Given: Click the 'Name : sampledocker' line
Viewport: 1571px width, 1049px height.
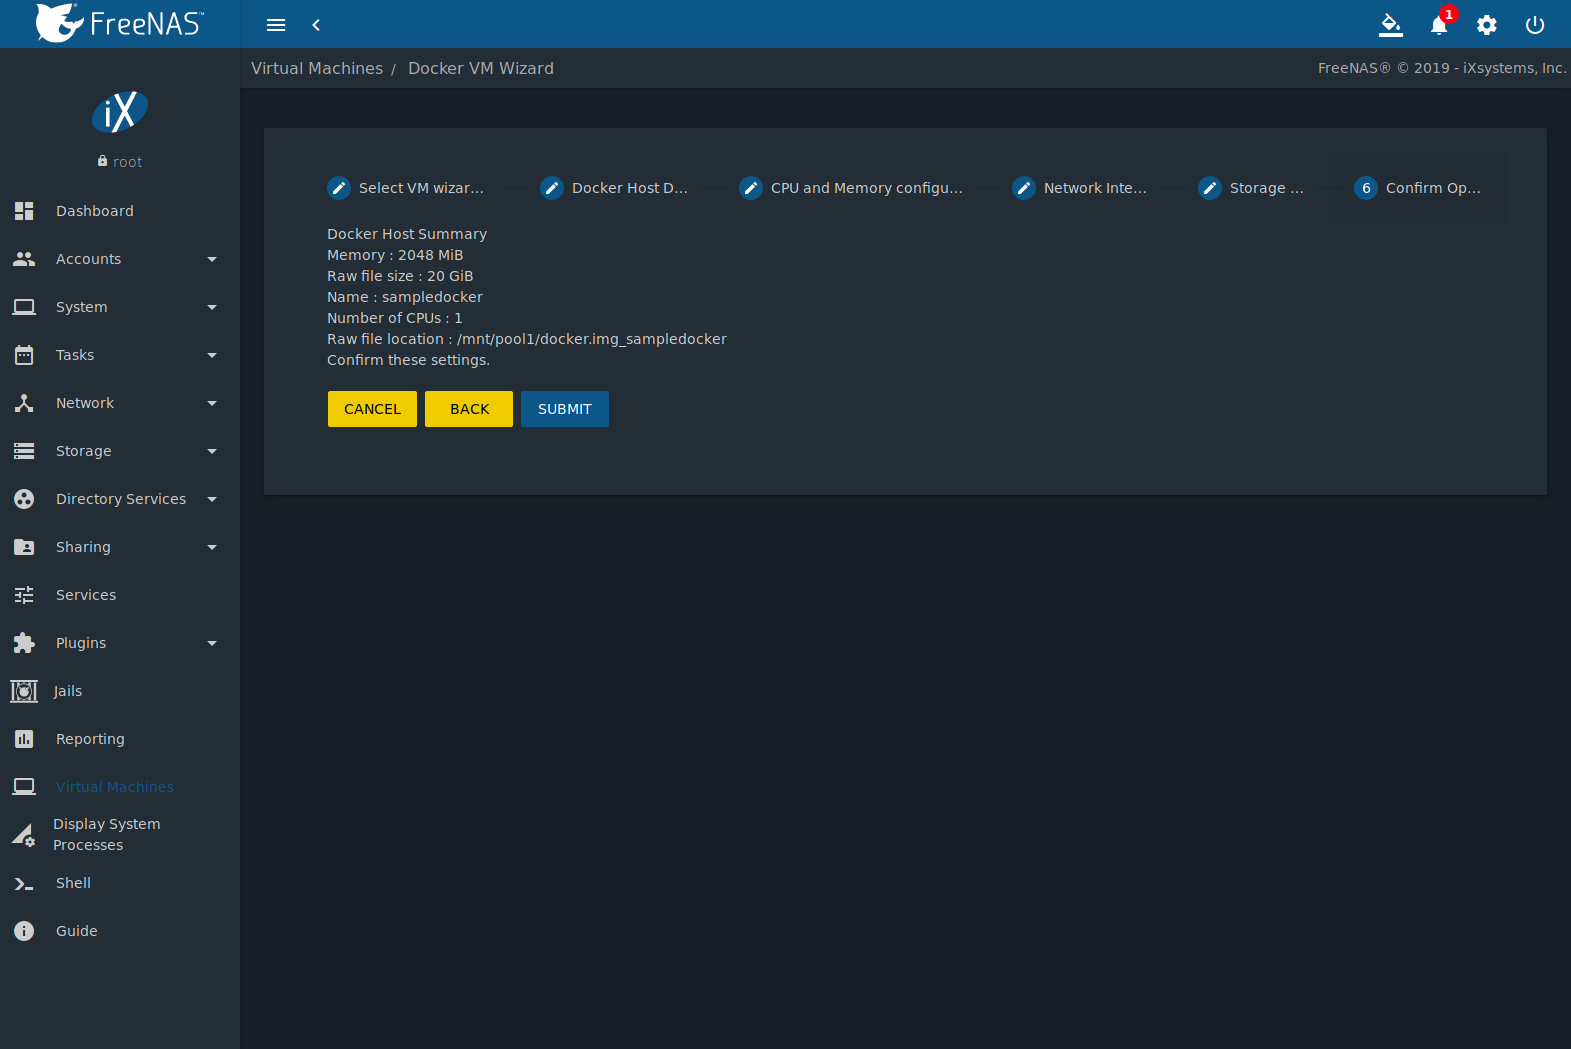Looking at the screenshot, I should tap(405, 297).
